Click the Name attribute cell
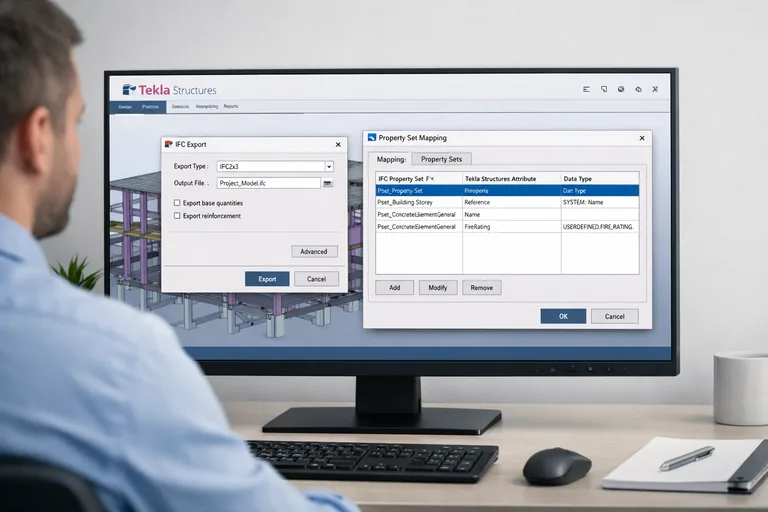768x512 pixels. click(x=511, y=215)
